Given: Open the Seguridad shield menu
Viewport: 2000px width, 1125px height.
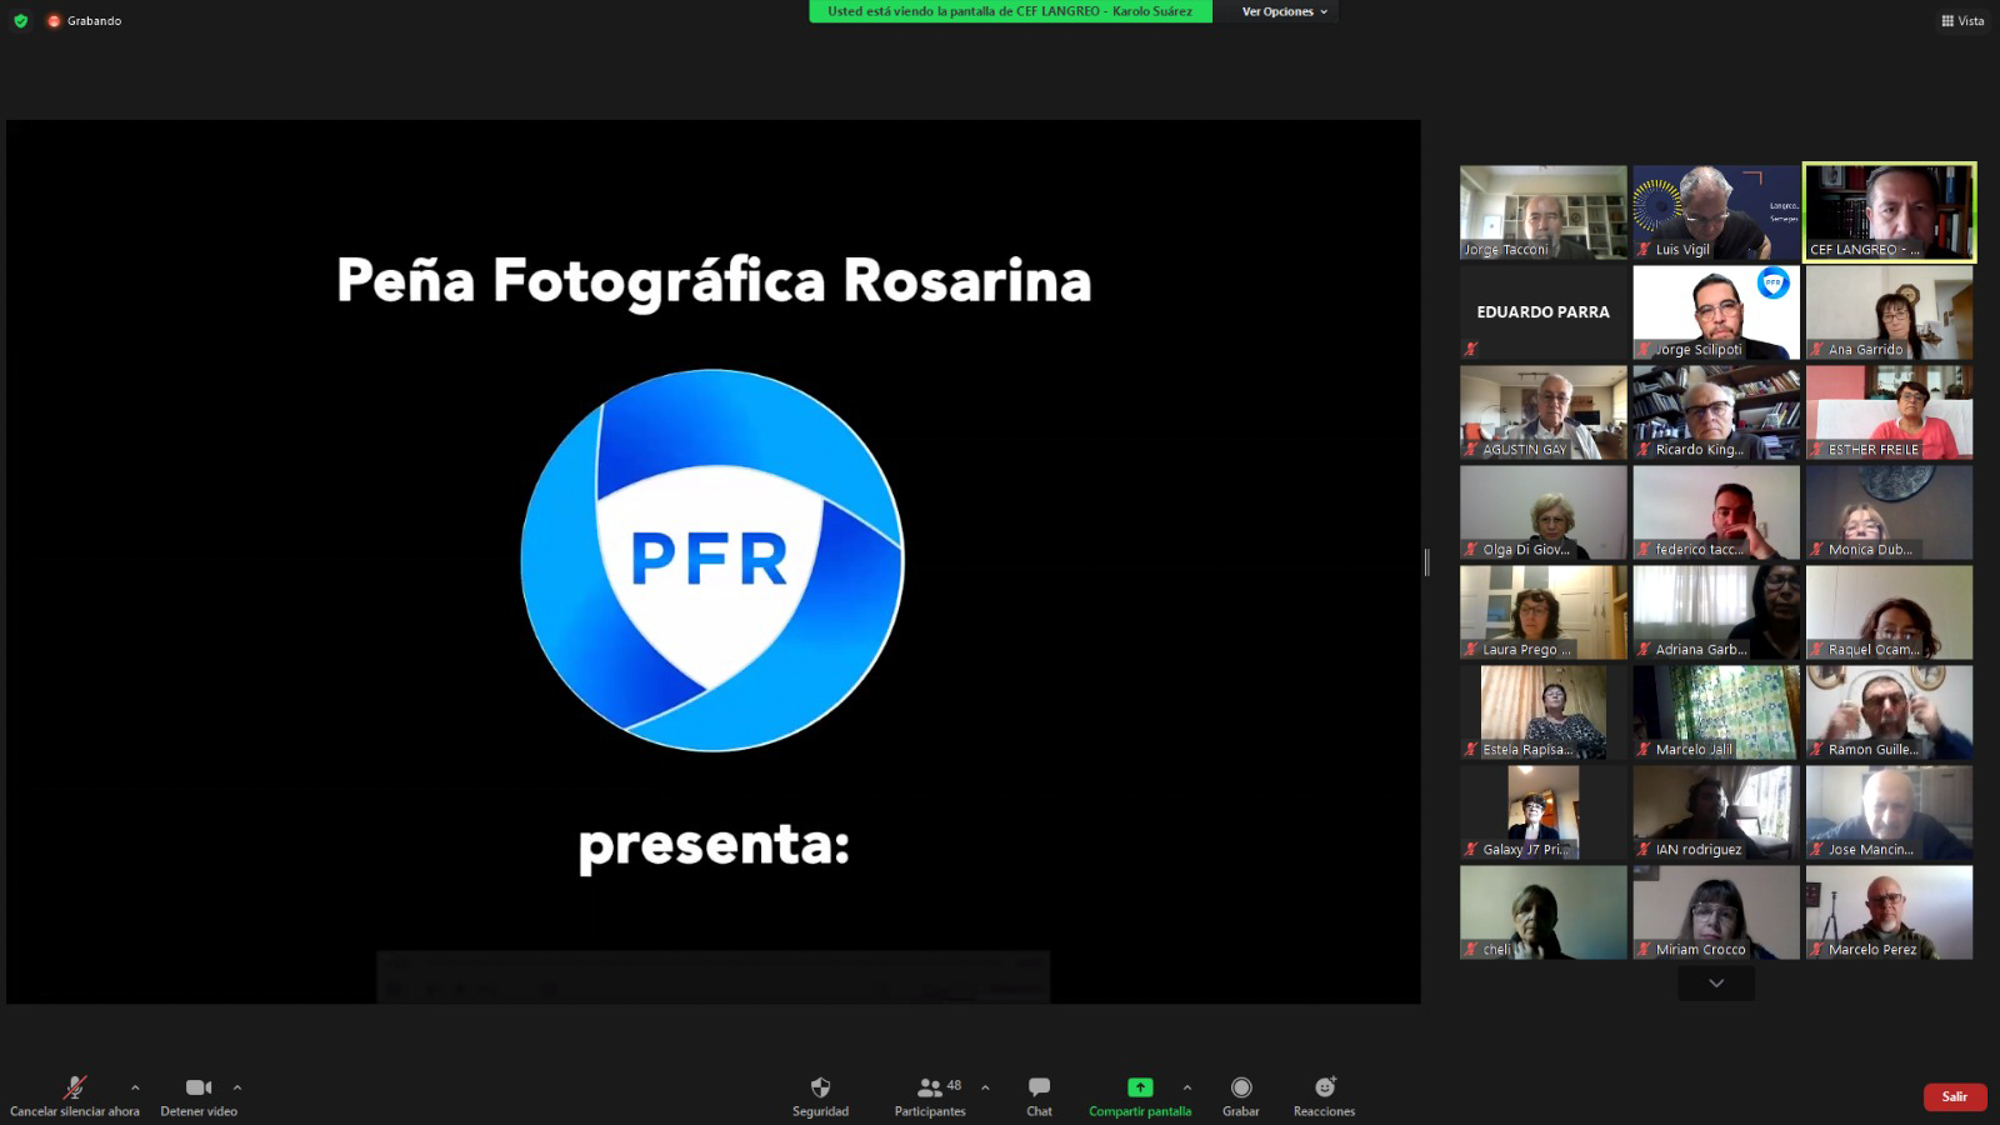Looking at the screenshot, I should click(x=821, y=1096).
